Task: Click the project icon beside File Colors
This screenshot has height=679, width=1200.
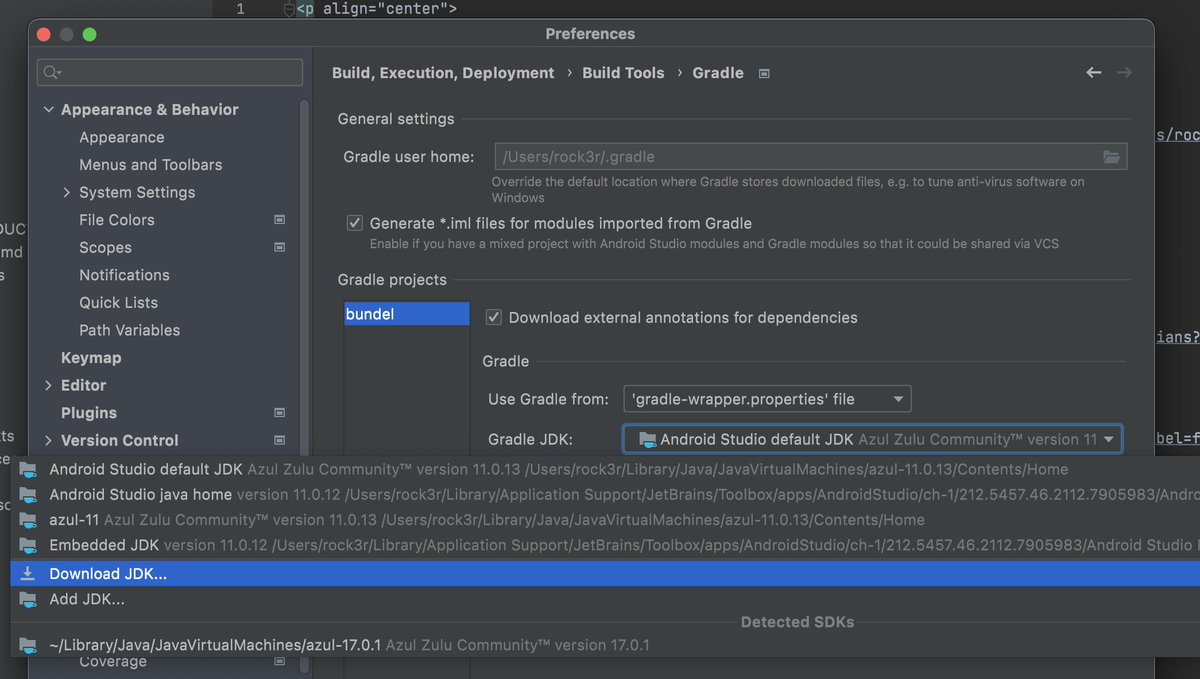Action: pyautogui.click(x=280, y=220)
